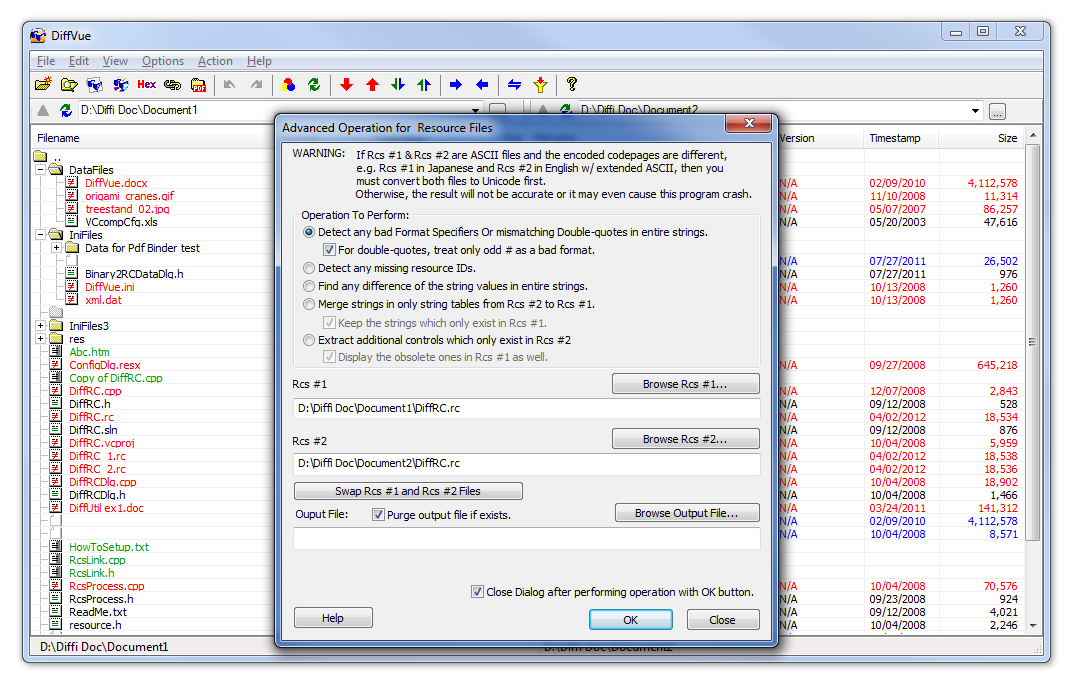Click the Close button next to OK
This screenshot has width=1075, height=683.
[x=723, y=619]
